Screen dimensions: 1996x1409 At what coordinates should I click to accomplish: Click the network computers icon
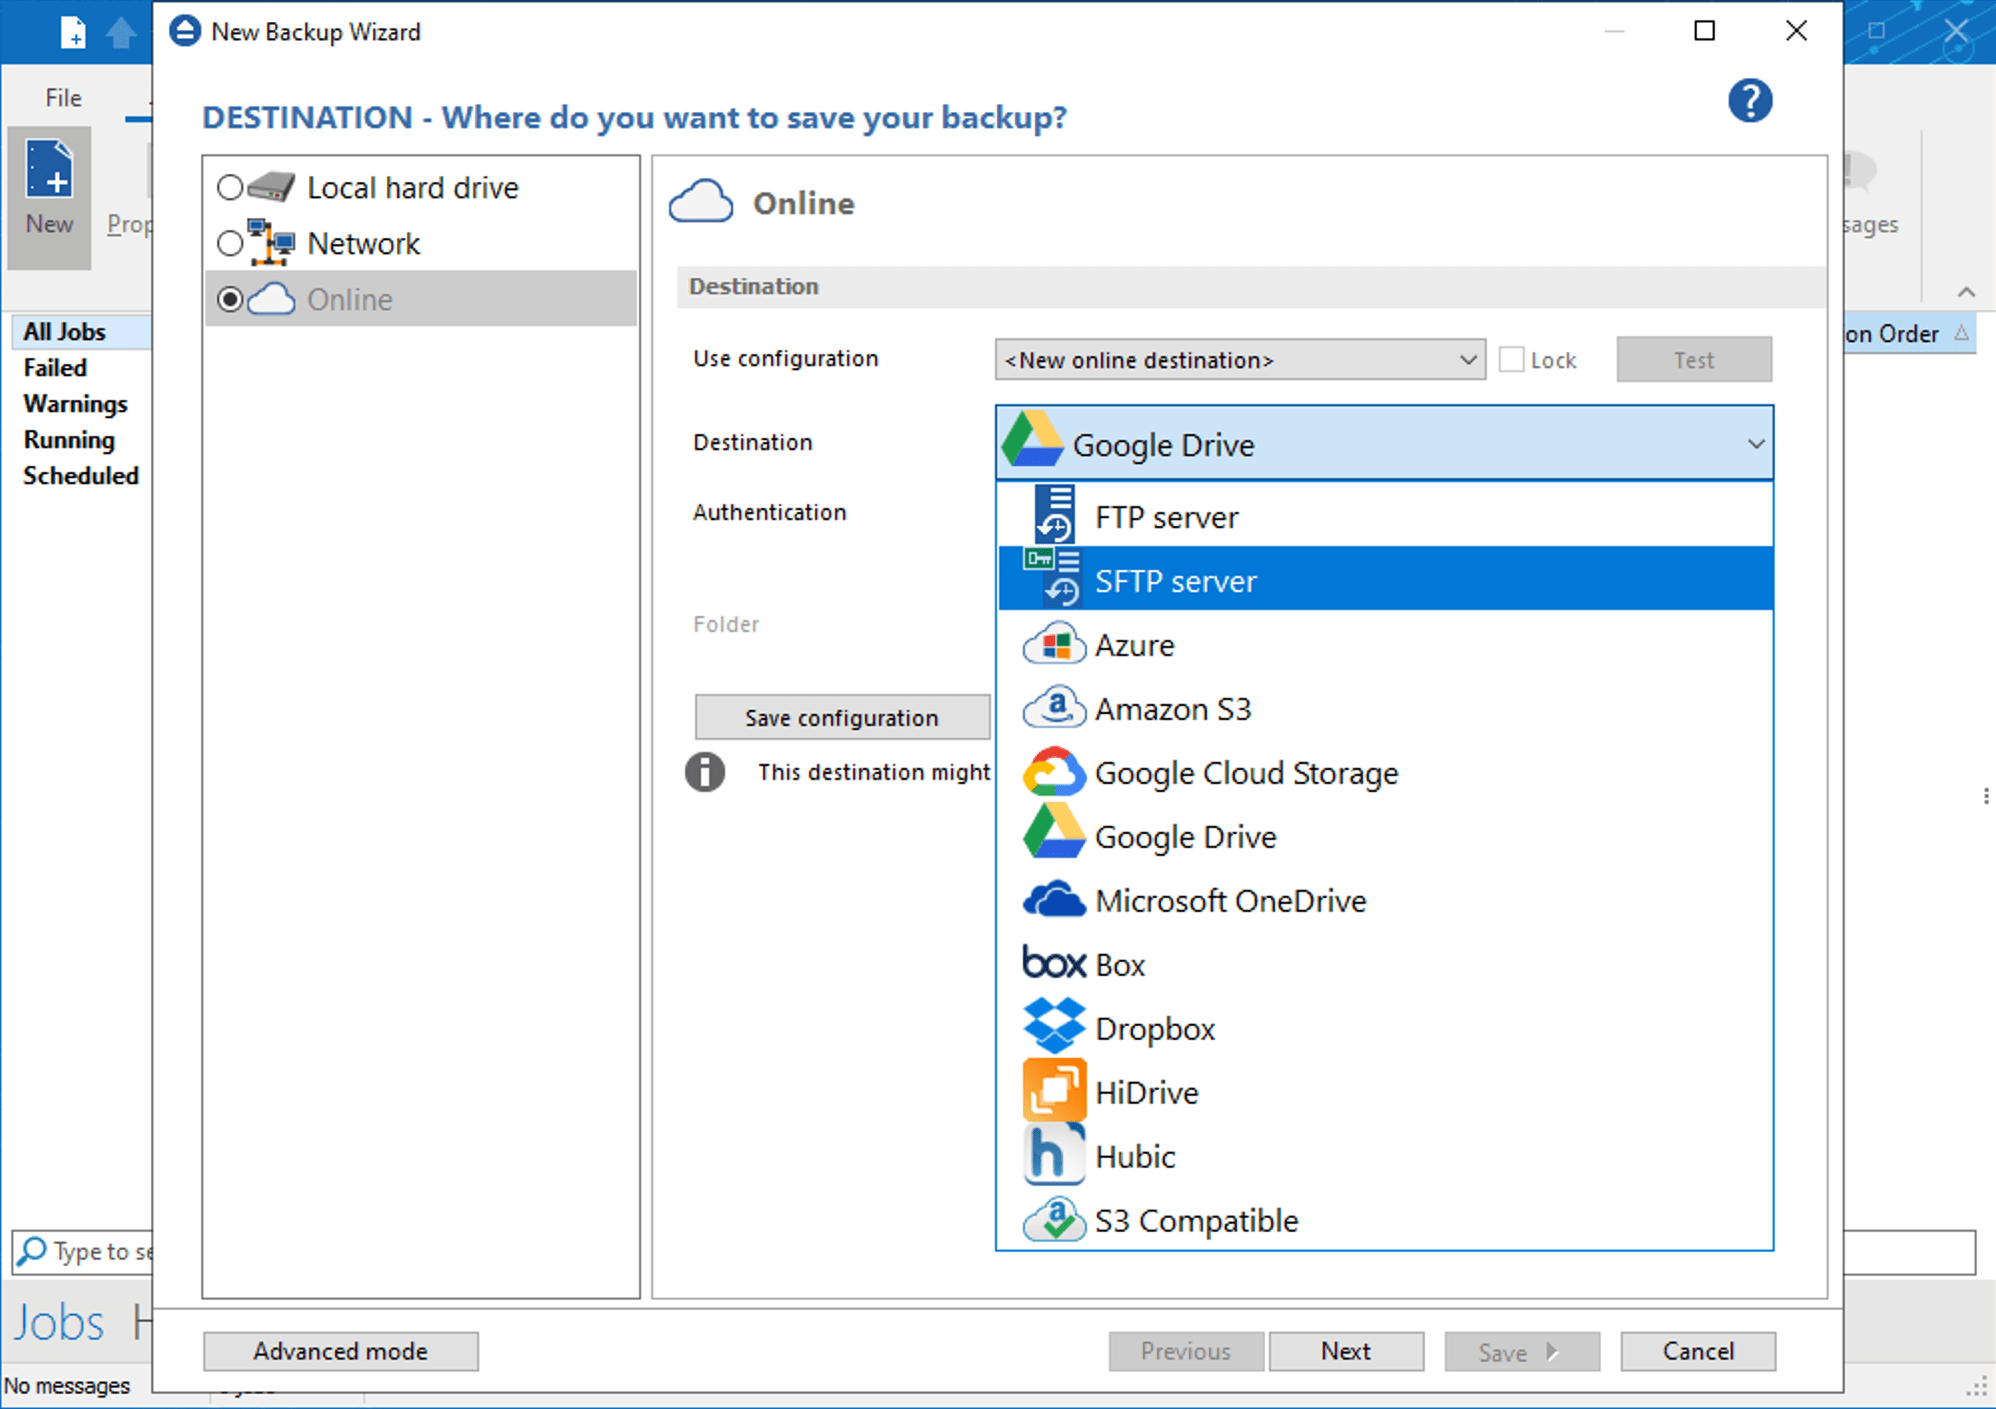coord(271,242)
